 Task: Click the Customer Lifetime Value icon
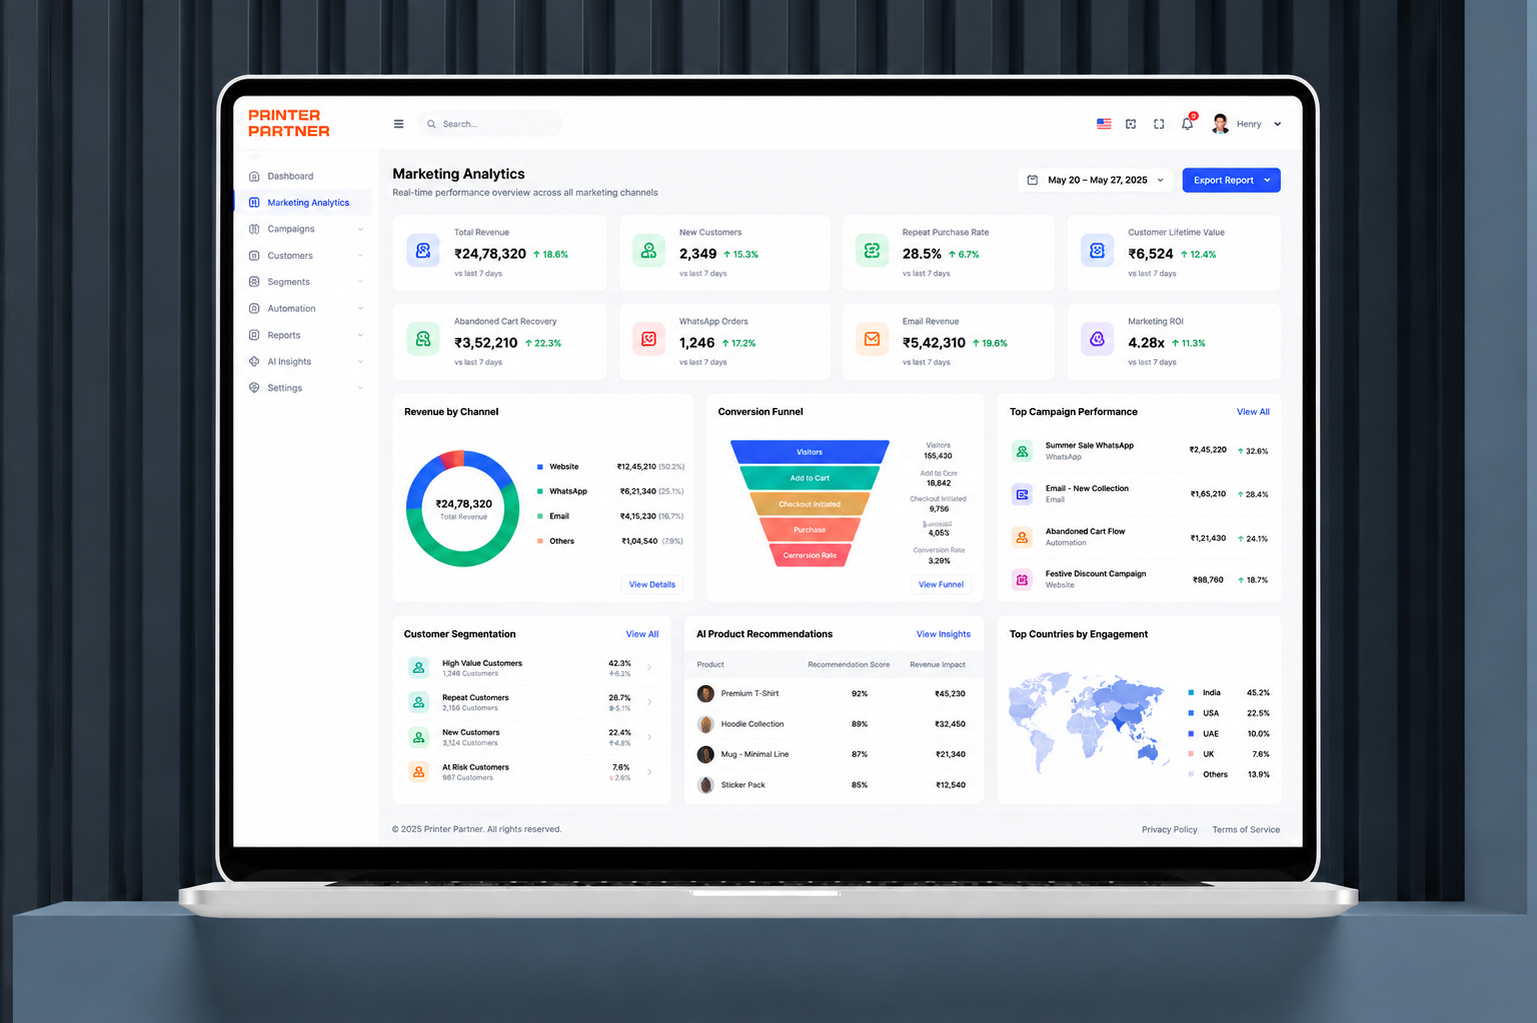1097,251
